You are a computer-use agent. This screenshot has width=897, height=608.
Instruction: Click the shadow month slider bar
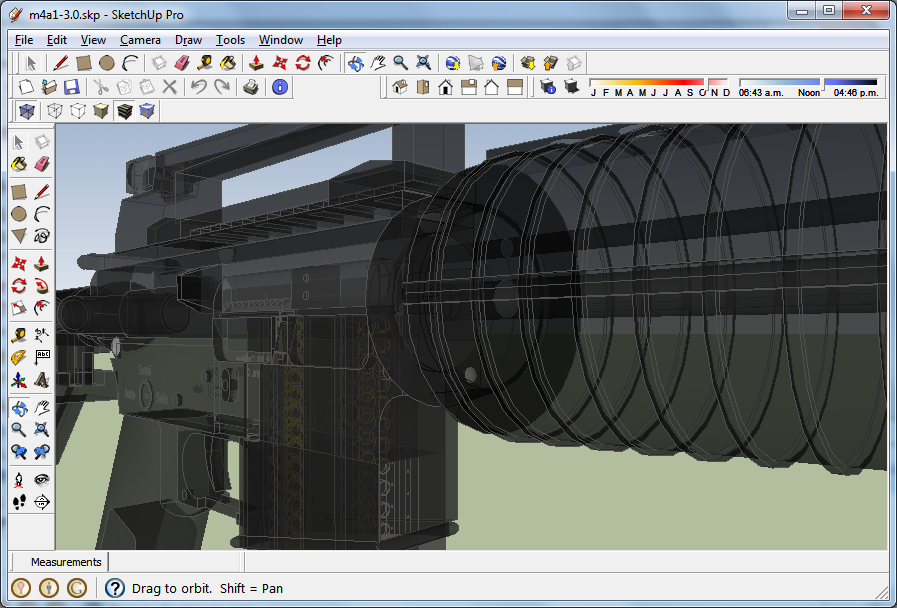click(659, 82)
